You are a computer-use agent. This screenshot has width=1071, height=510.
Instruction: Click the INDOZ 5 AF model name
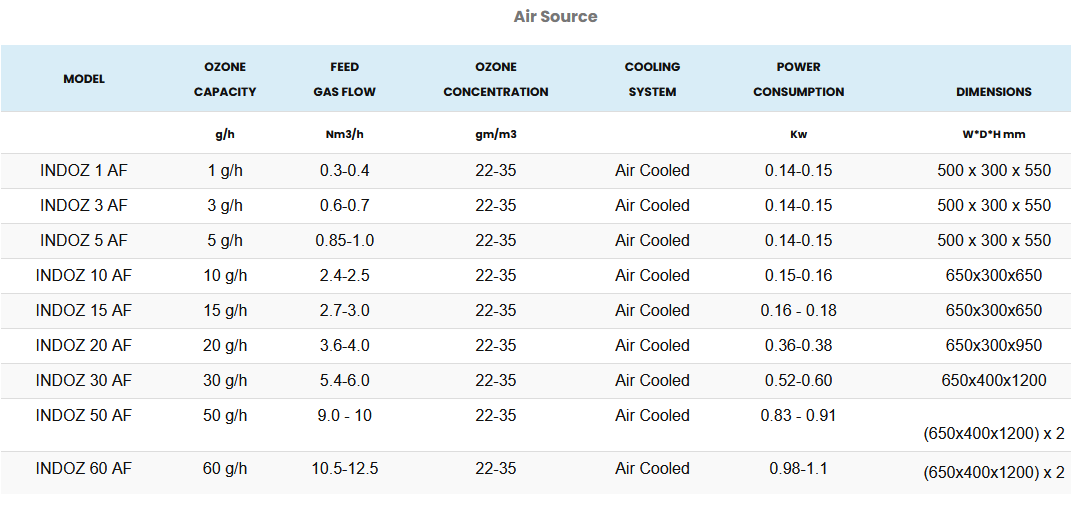click(84, 241)
